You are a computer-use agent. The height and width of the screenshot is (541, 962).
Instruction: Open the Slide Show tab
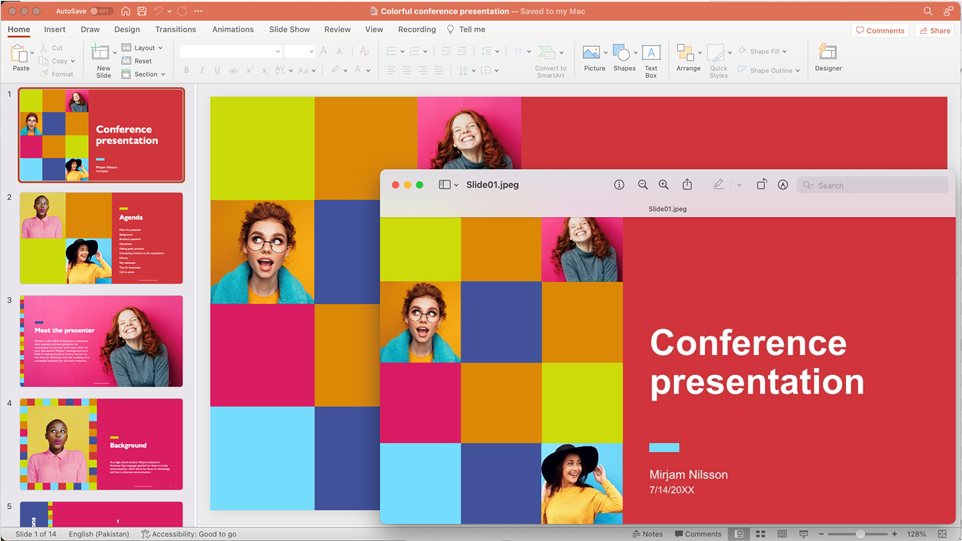click(289, 30)
